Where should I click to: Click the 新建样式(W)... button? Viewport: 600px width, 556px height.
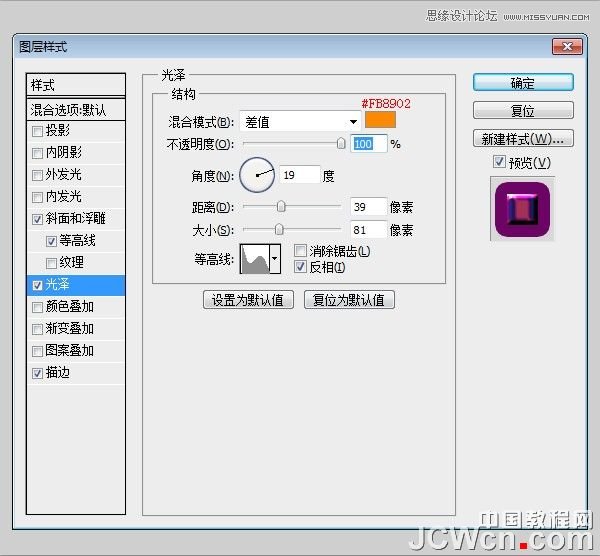click(523, 139)
